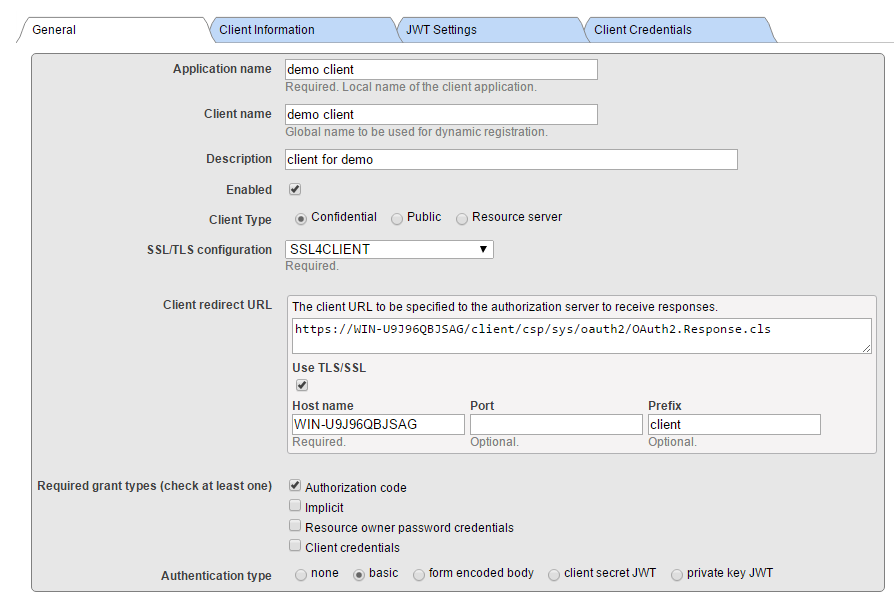Click the Application name input field
The image size is (894, 605).
pyautogui.click(x=441, y=70)
